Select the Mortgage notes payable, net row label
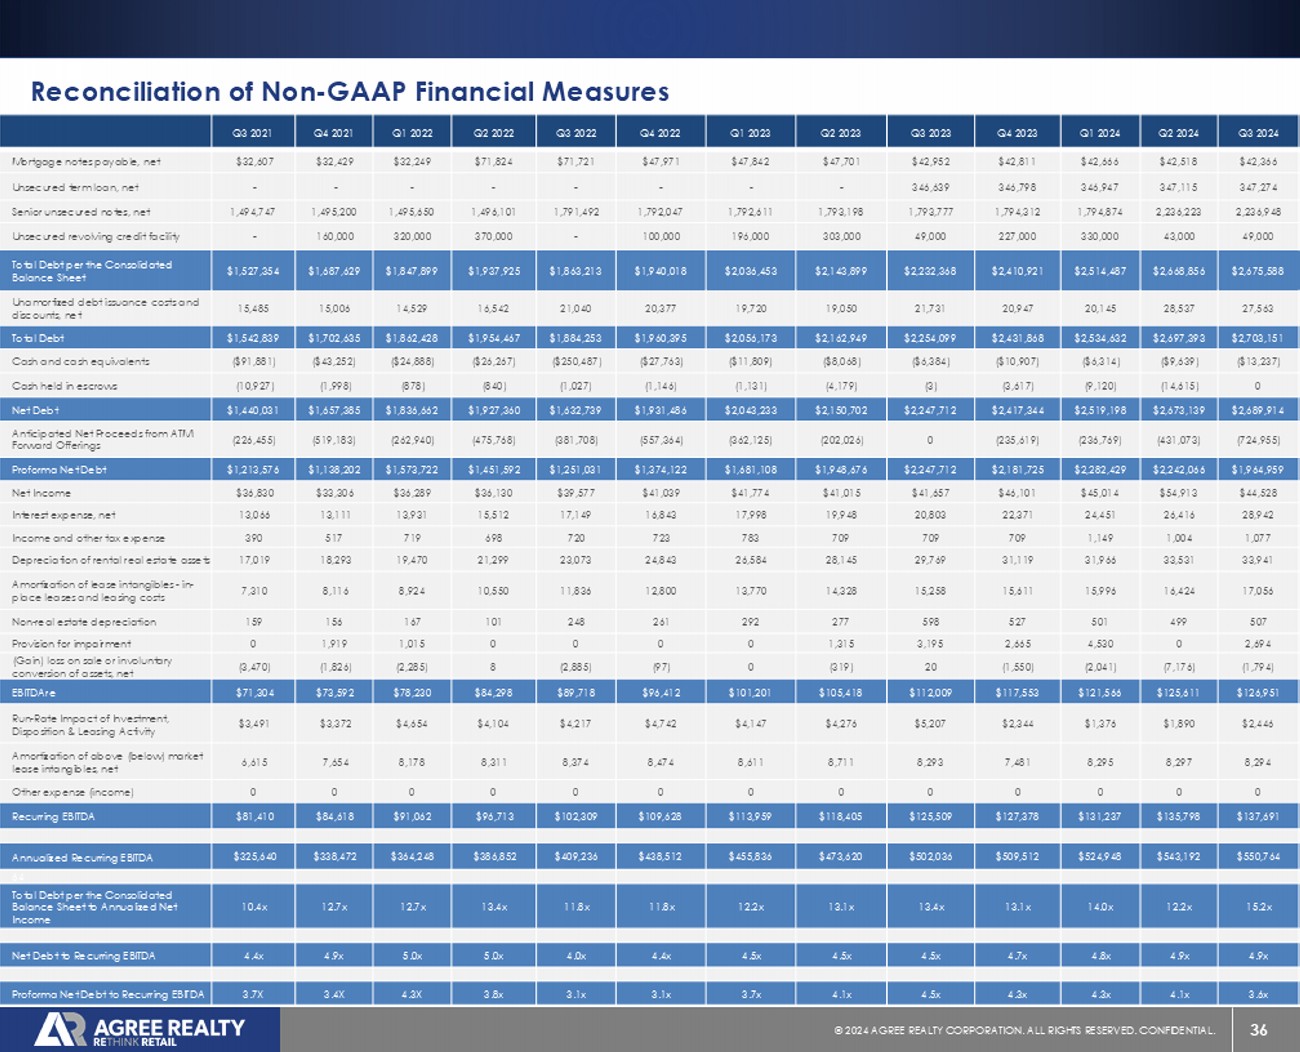Image resolution: width=1300 pixels, height=1052 pixels. (x=86, y=161)
